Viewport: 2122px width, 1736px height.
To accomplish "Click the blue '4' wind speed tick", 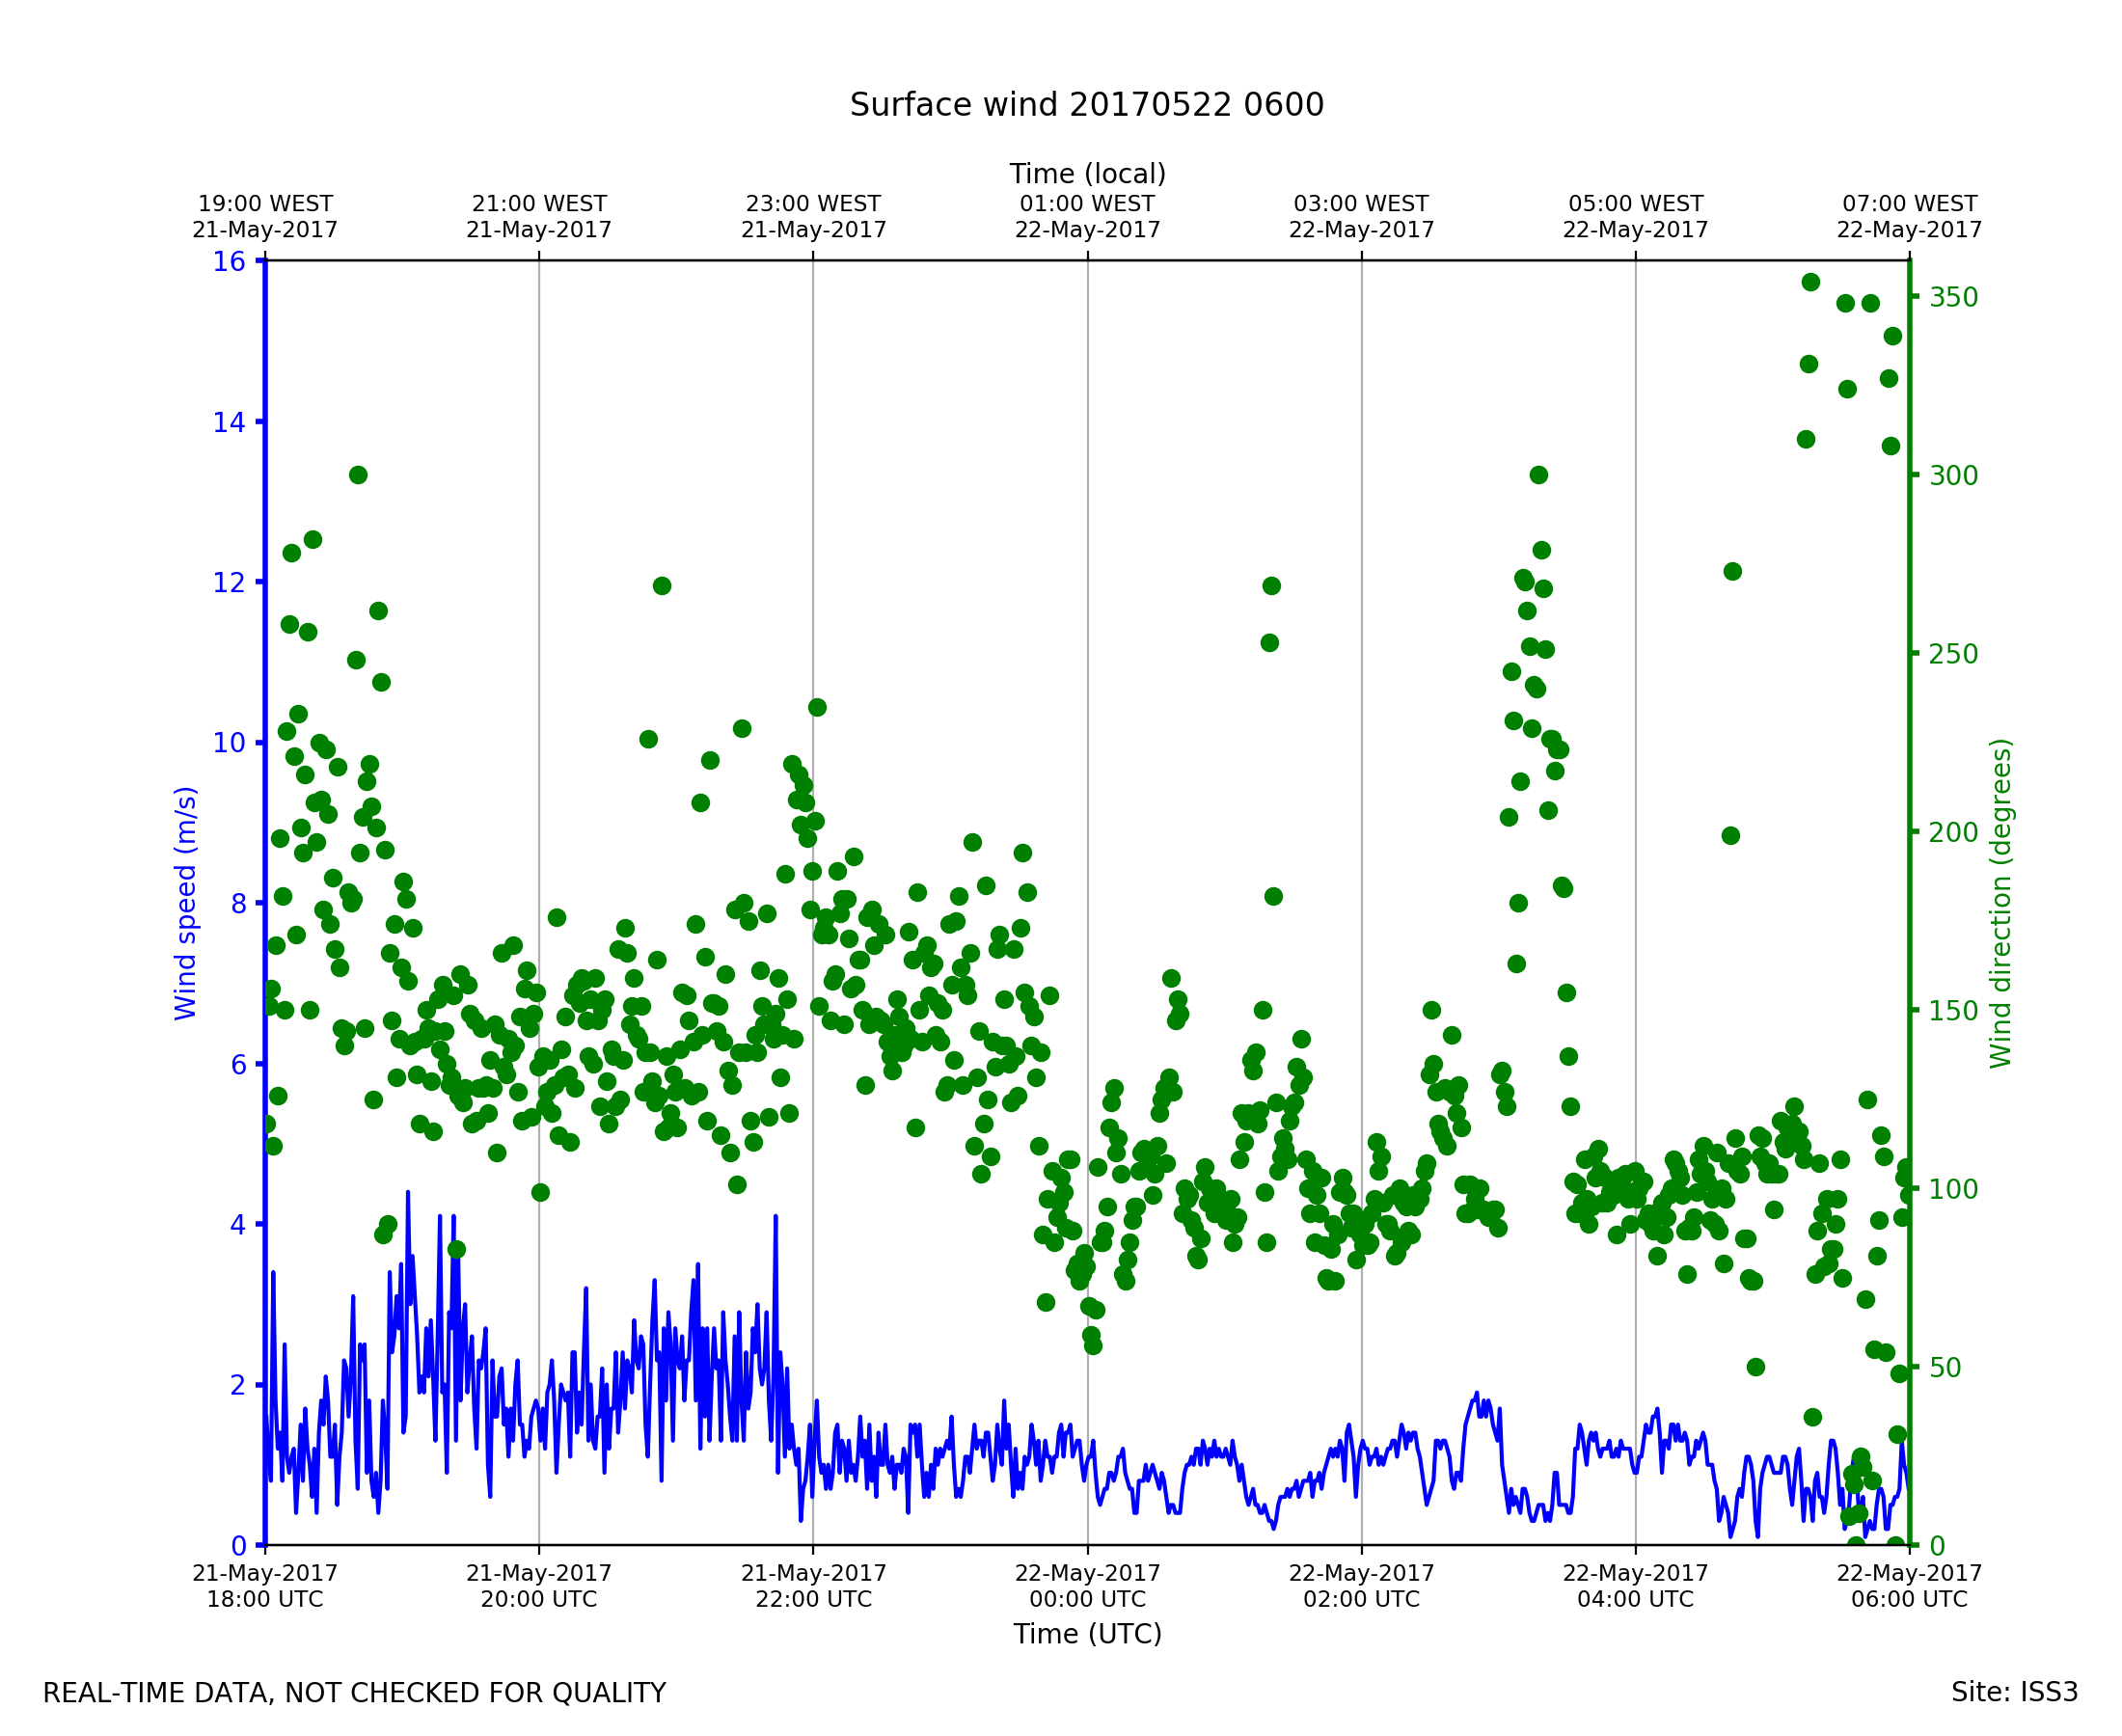I will pos(237,1224).
